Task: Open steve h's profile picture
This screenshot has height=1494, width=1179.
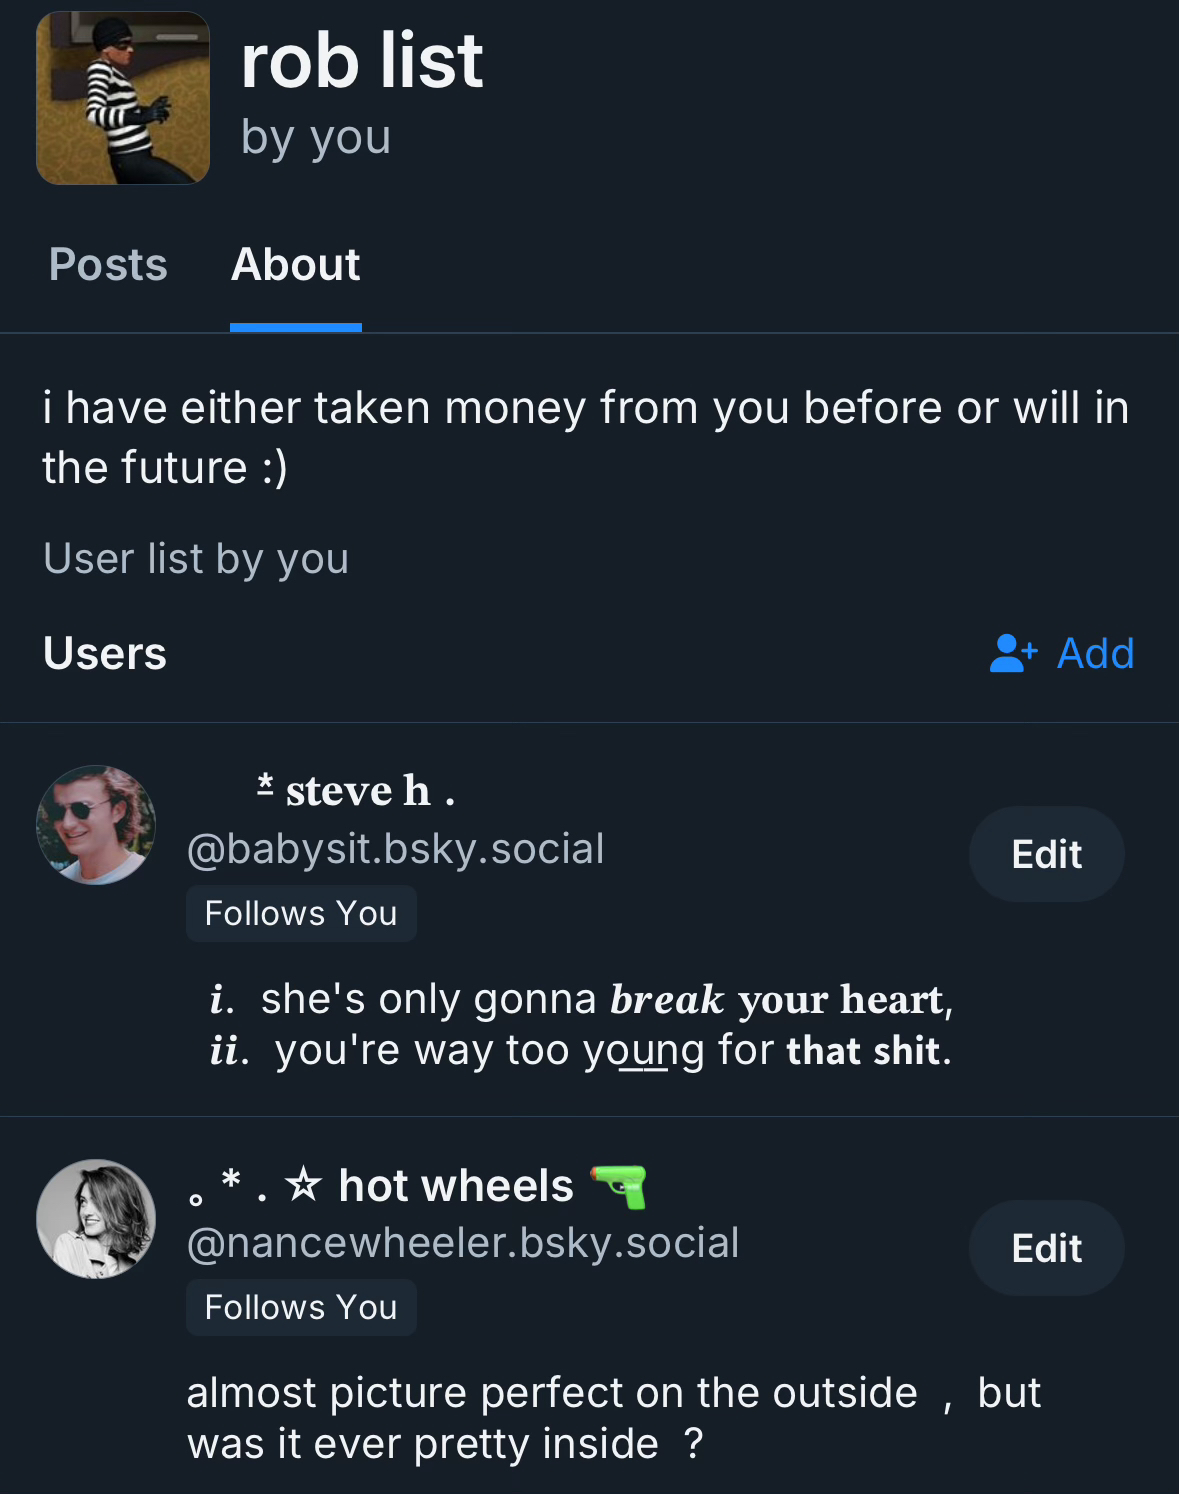Action: (x=96, y=825)
